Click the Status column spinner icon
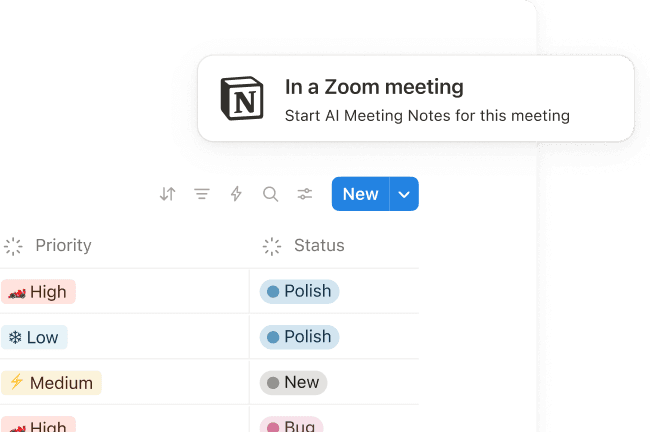Screen dimensions: 650x432 click(x=272, y=246)
